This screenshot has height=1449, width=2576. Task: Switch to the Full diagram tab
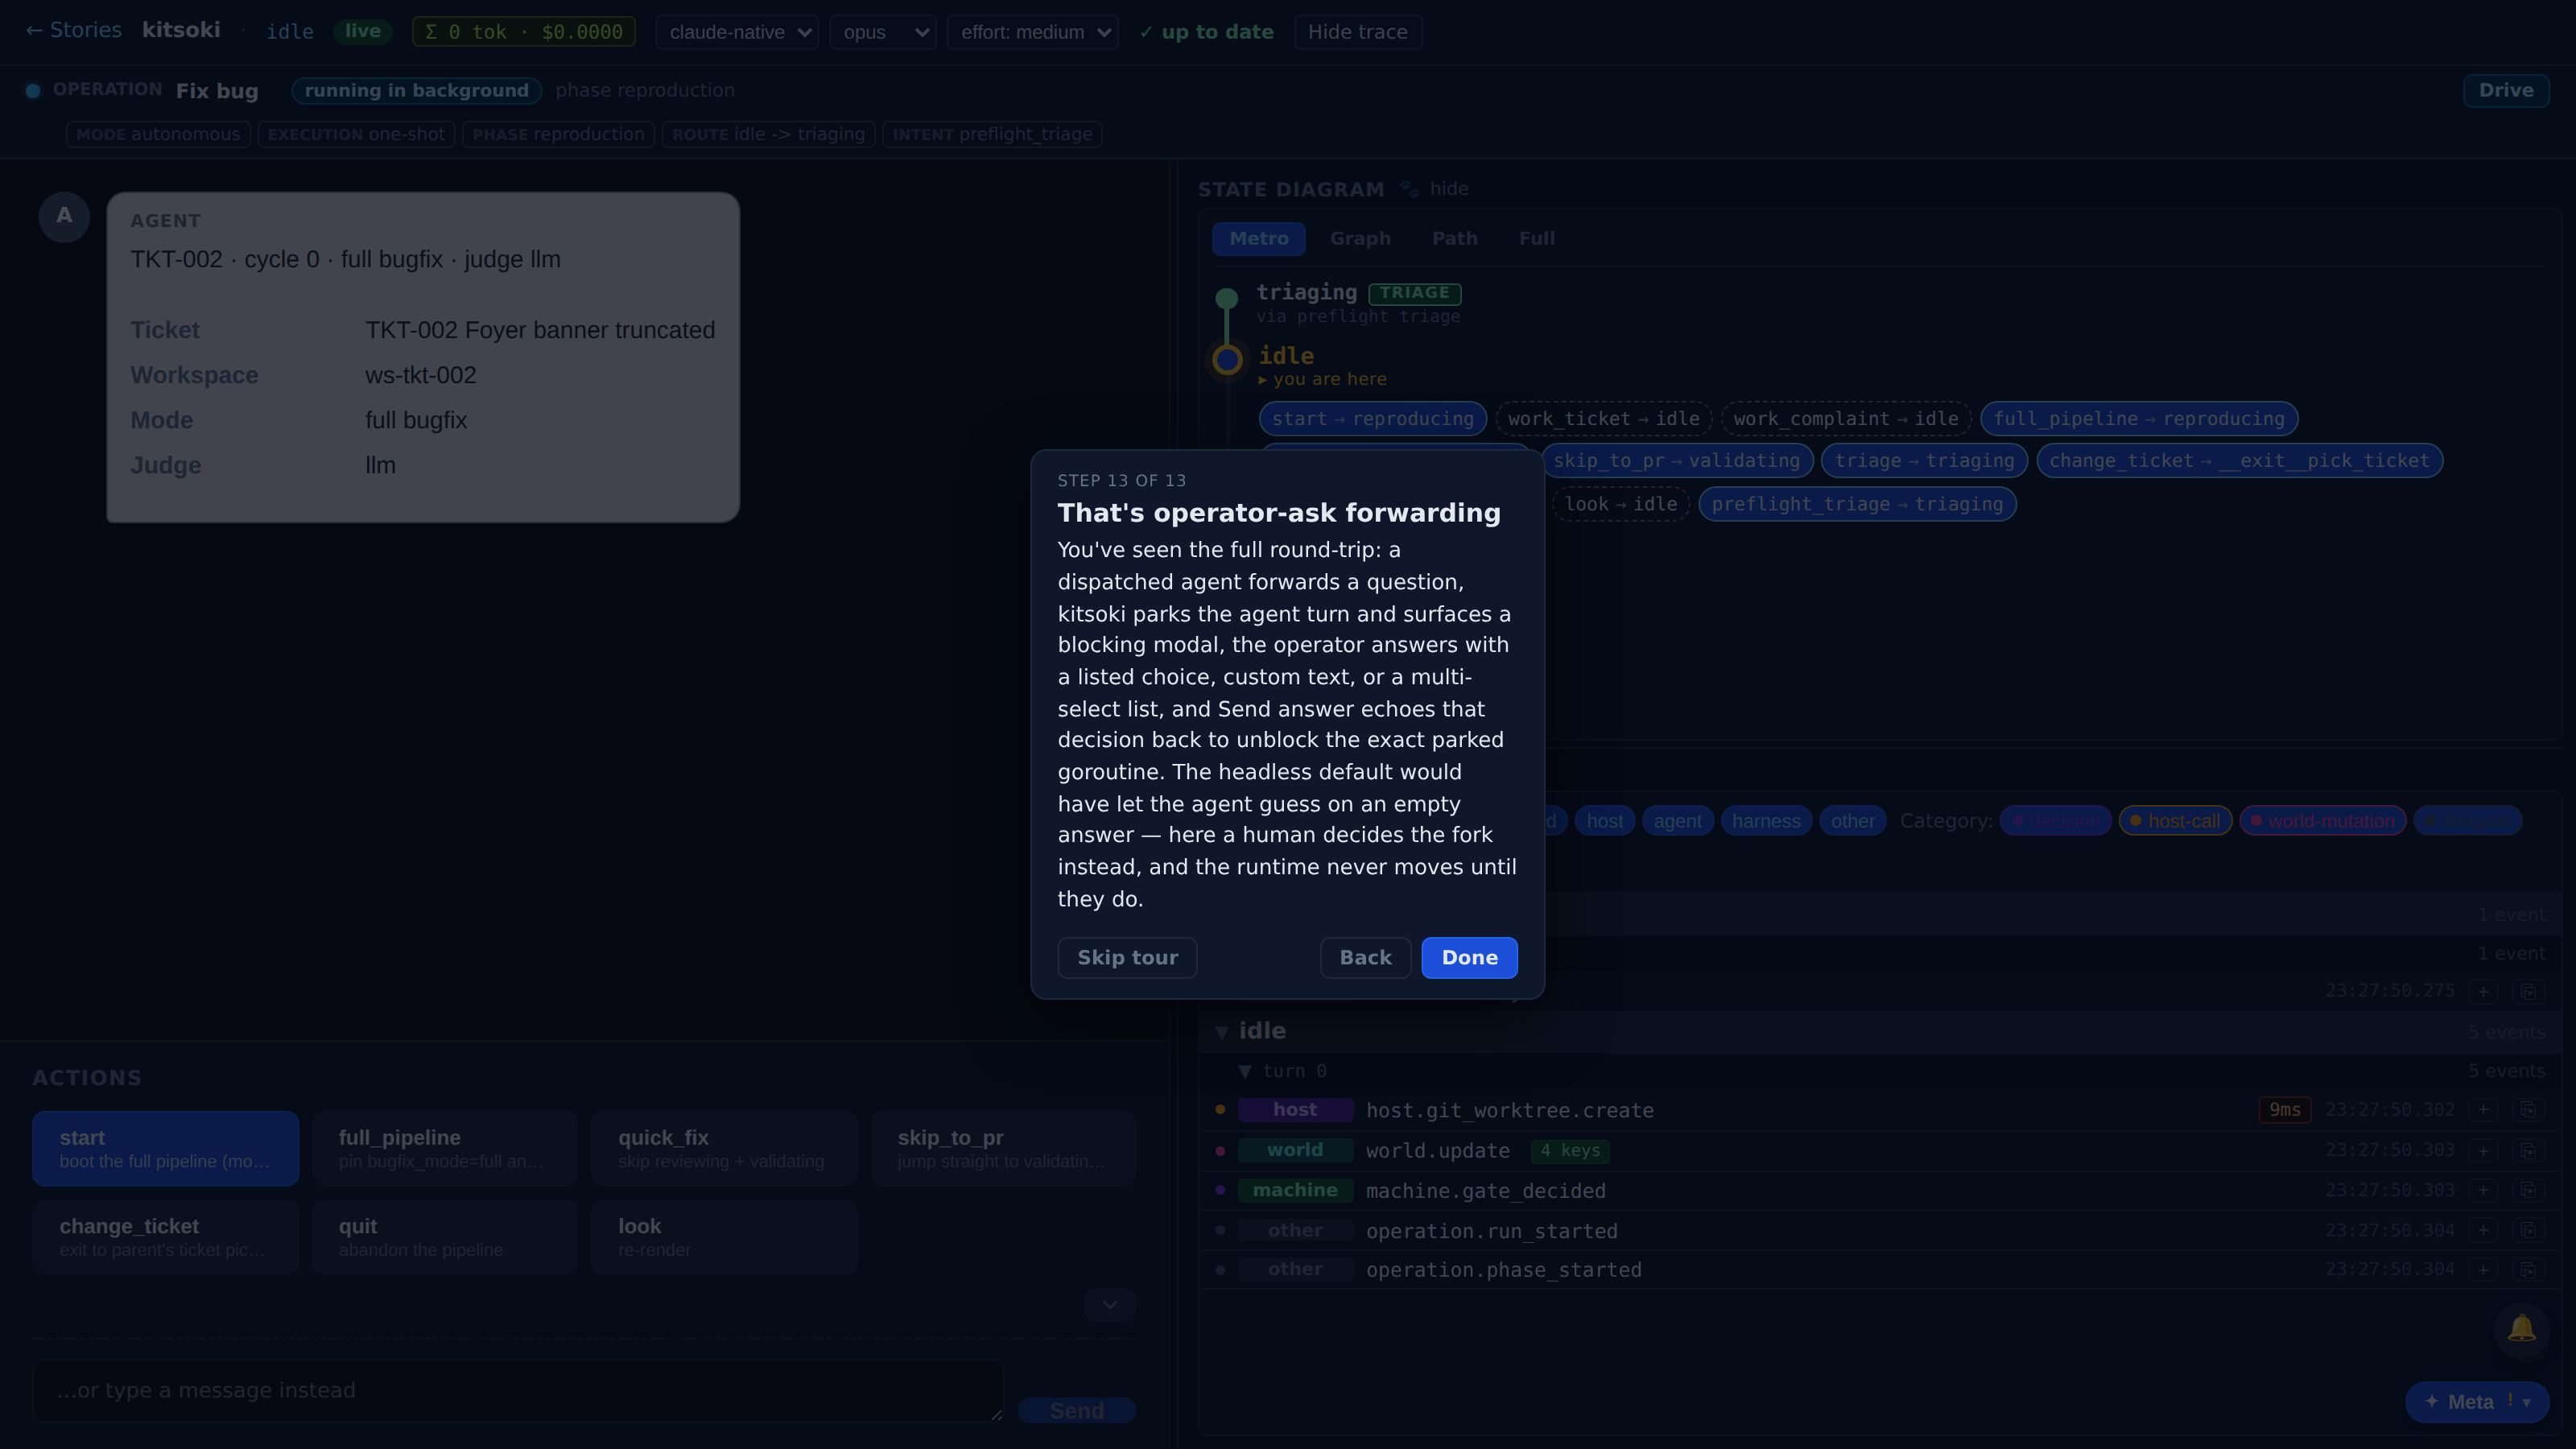pos(1536,238)
